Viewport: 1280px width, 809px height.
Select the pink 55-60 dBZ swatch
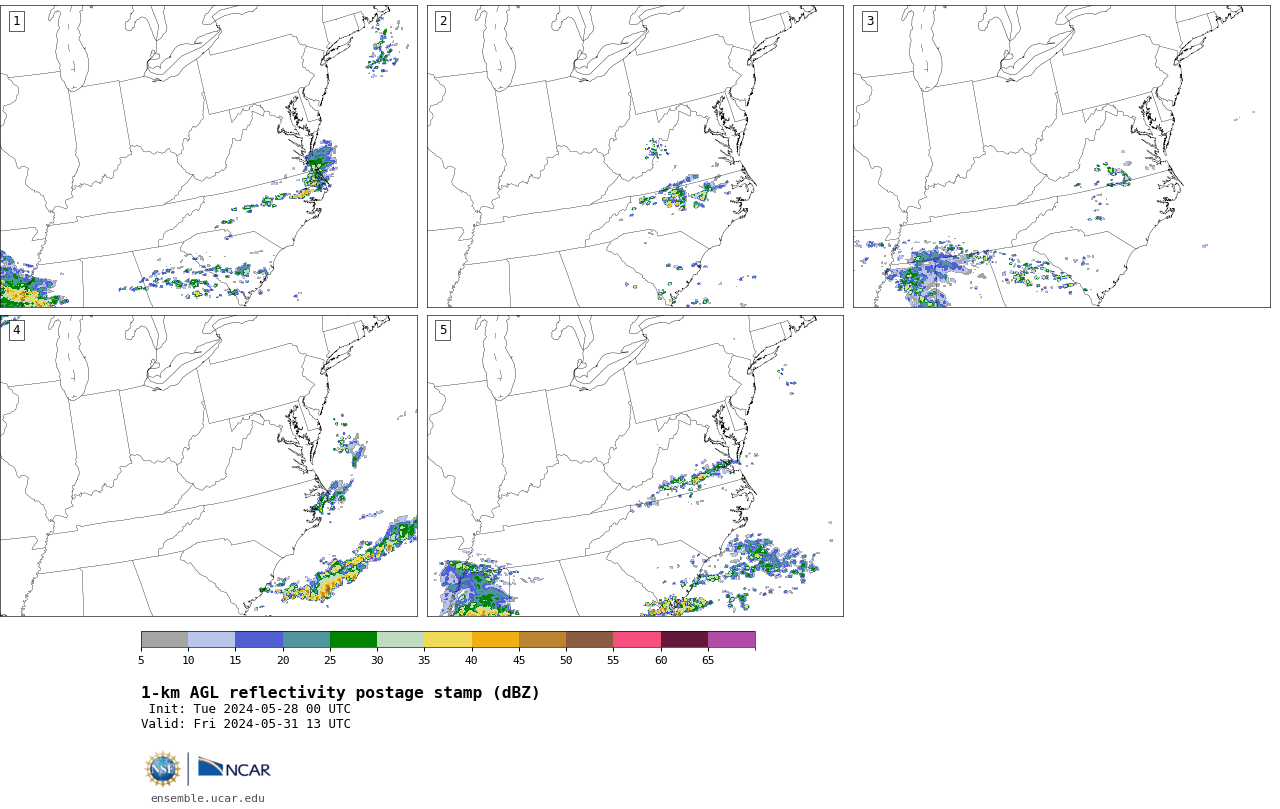click(x=637, y=640)
